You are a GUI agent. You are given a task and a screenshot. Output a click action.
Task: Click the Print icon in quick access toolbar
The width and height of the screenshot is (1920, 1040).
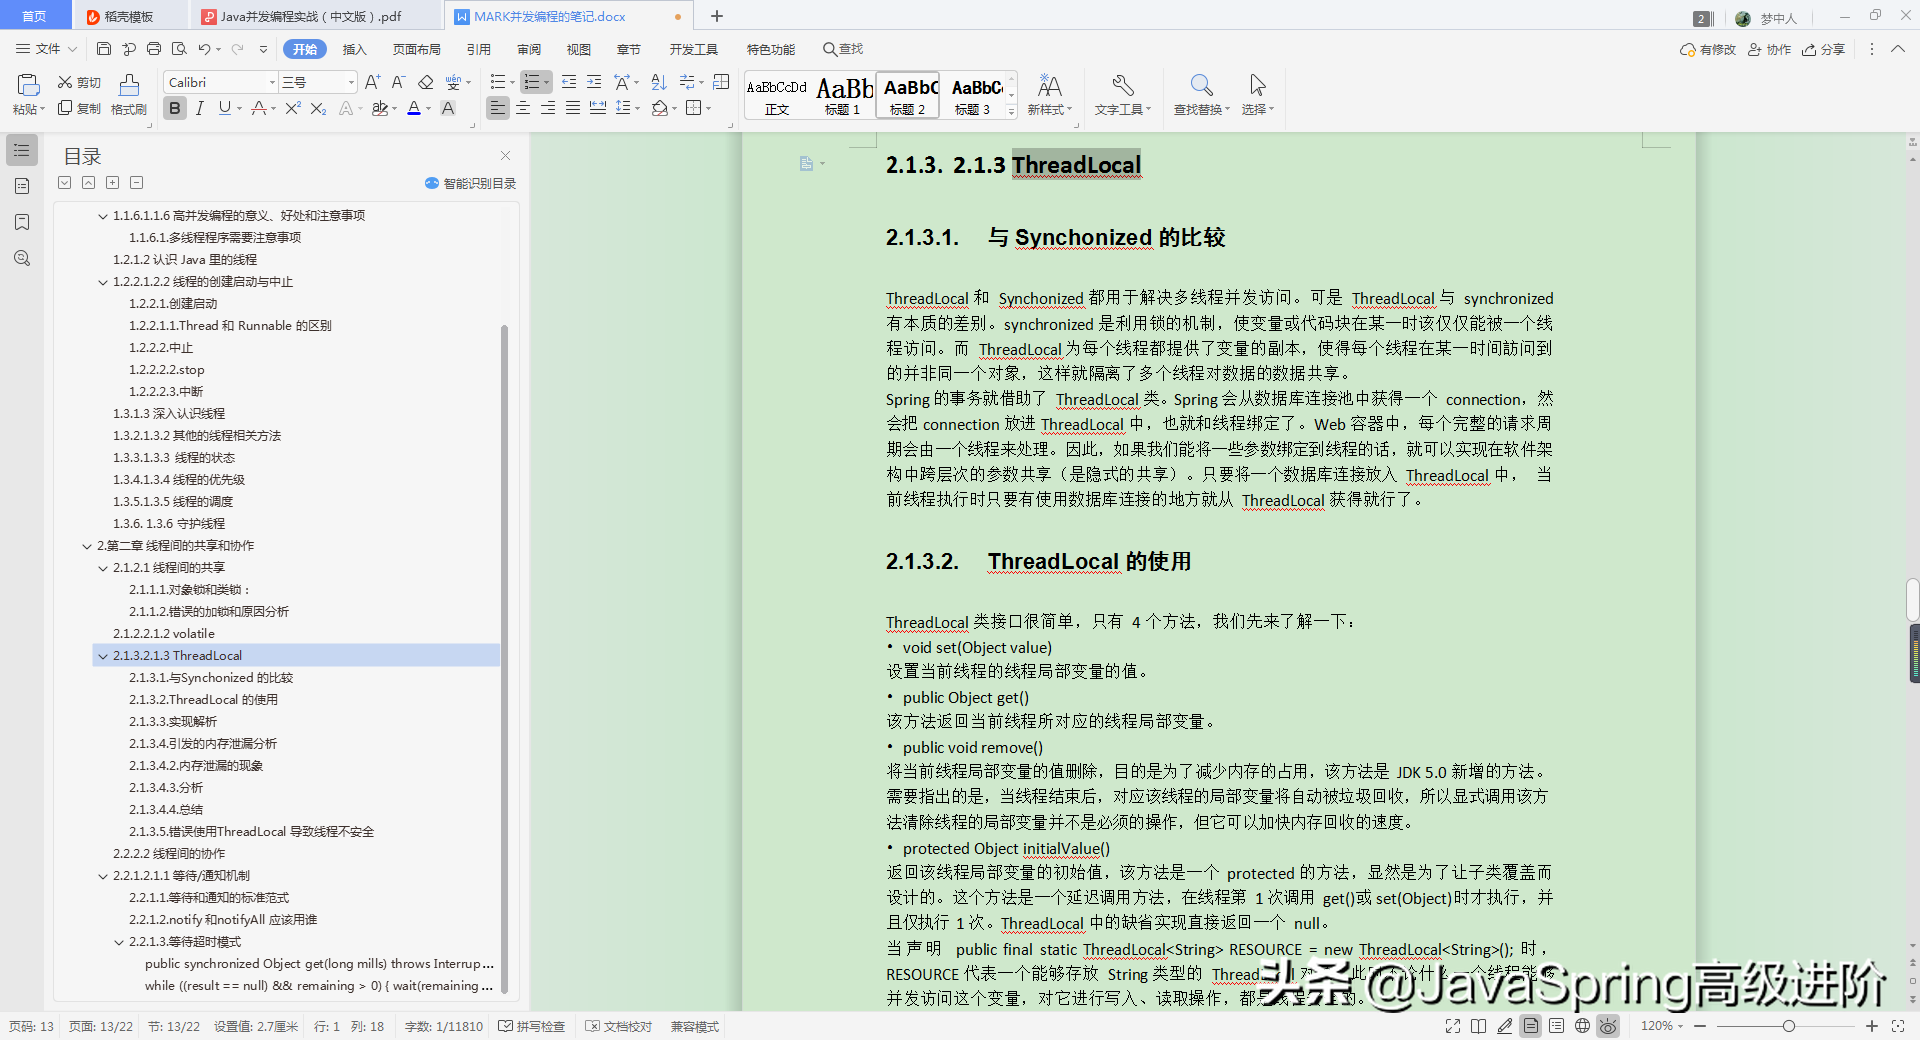(154, 49)
